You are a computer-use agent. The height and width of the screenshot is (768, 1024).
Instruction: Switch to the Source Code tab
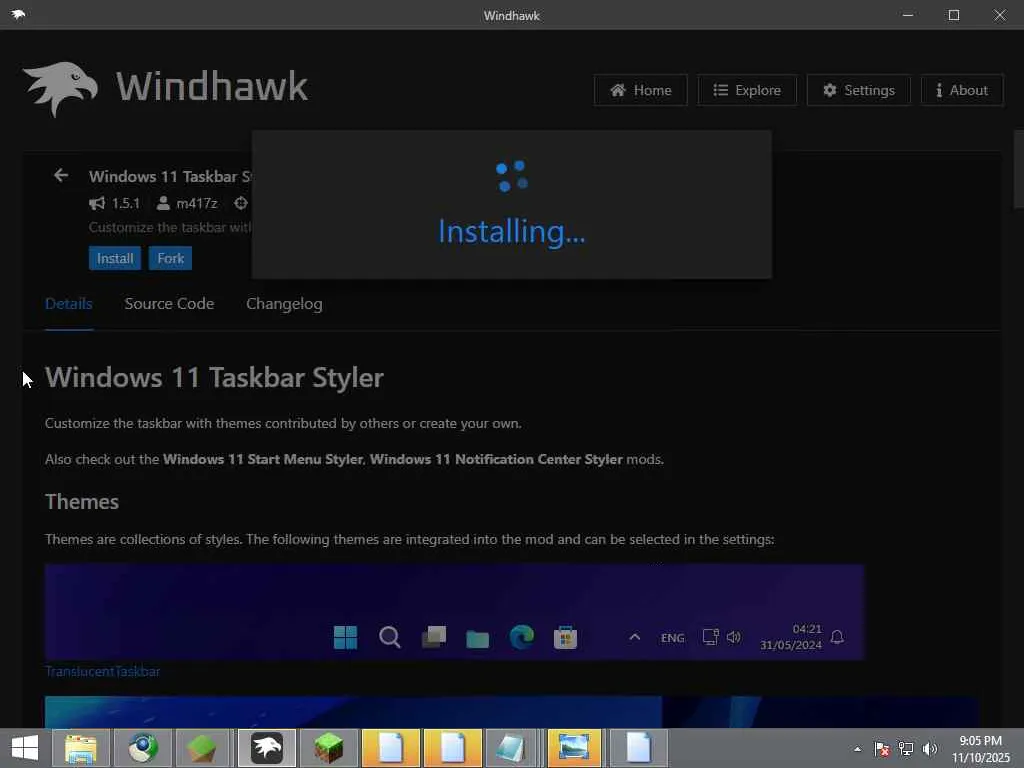pyautogui.click(x=169, y=304)
